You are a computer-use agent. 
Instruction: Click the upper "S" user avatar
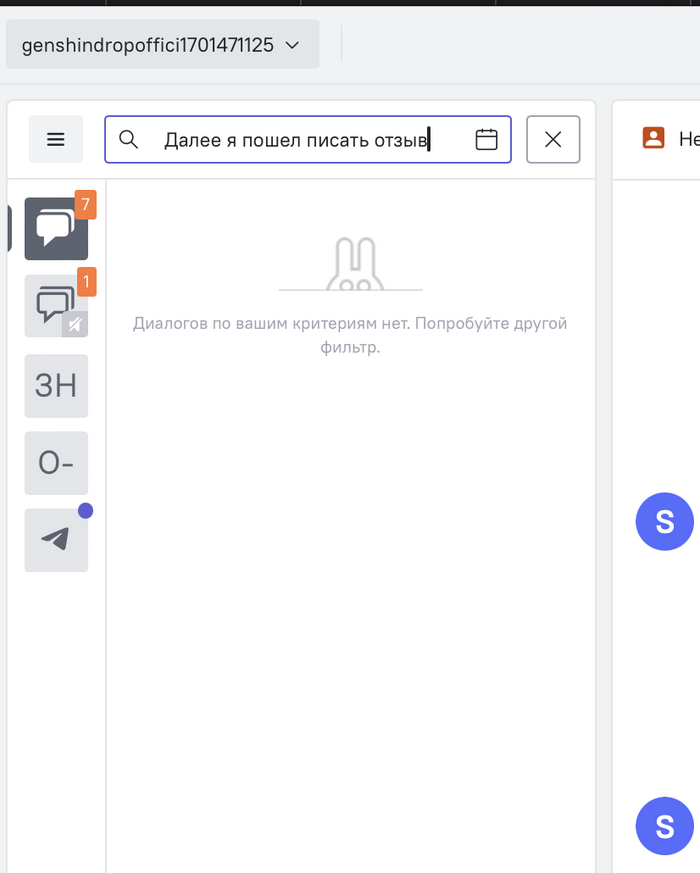665,521
